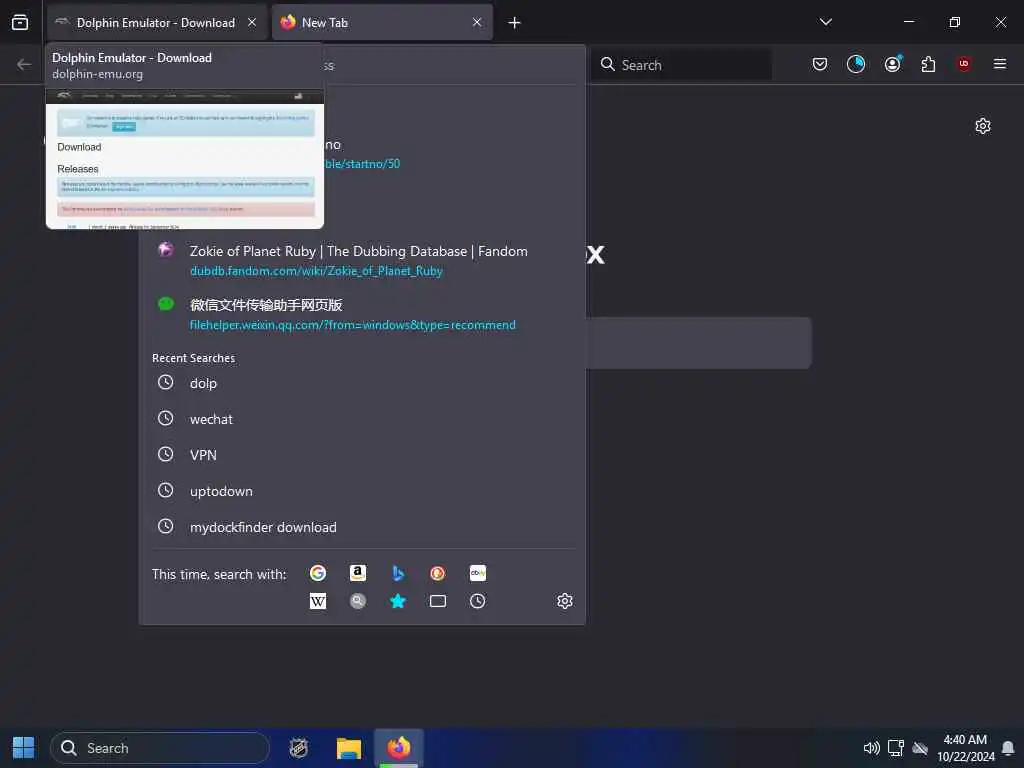
Task: Click the clock icon beside 'dolp'
Action: tap(166, 382)
